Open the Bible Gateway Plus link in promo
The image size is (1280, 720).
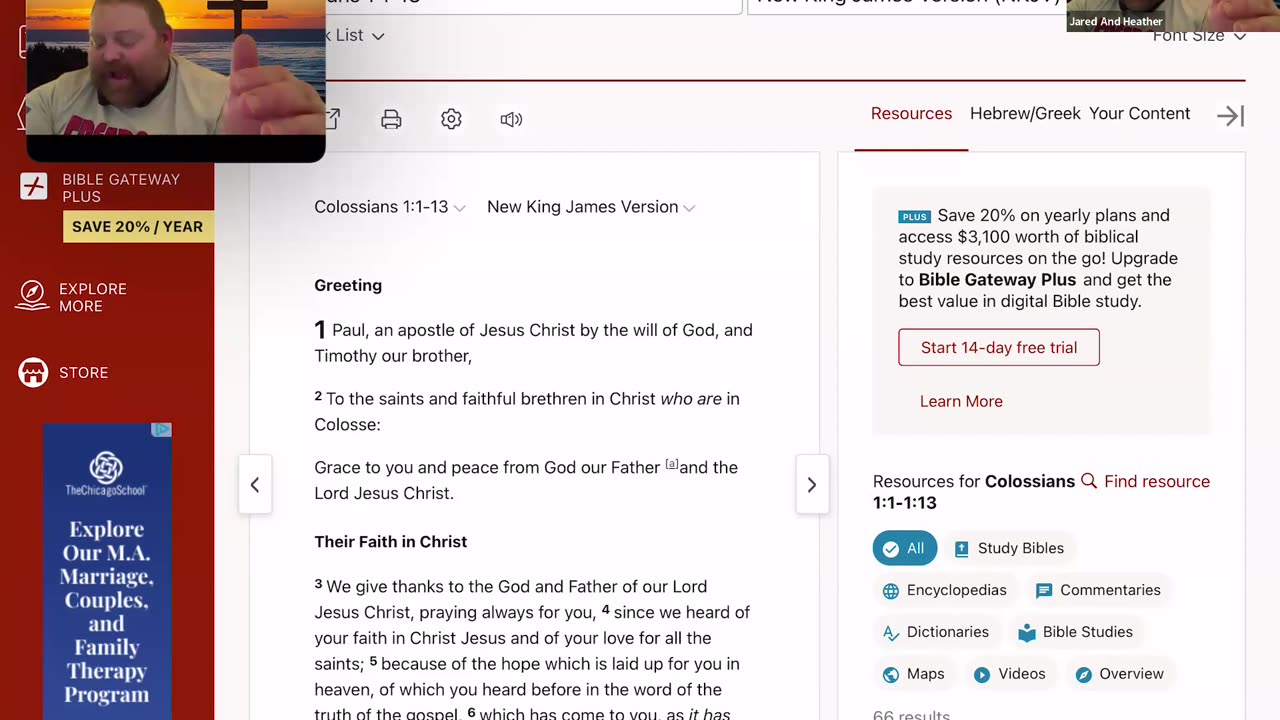click(x=997, y=280)
